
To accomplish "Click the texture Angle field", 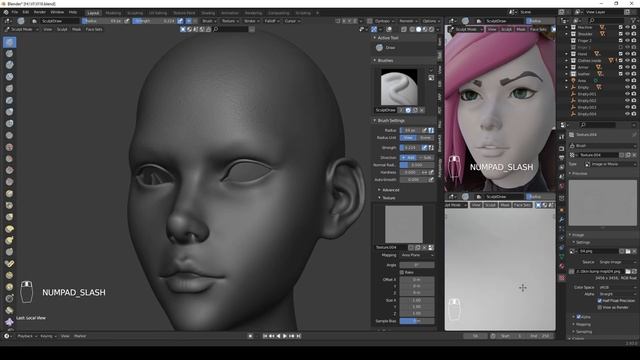I will [417, 265].
